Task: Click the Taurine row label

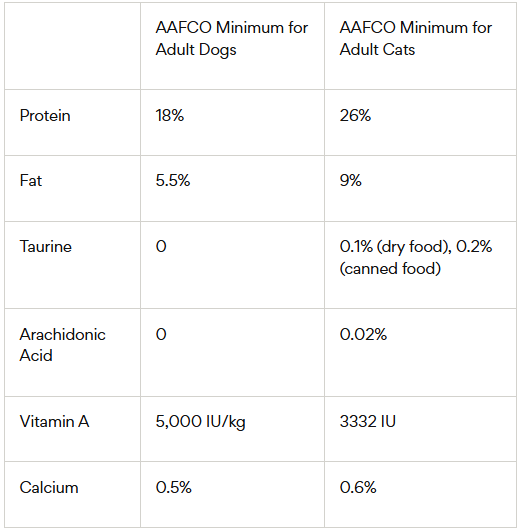Action: click(x=46, y=246)
